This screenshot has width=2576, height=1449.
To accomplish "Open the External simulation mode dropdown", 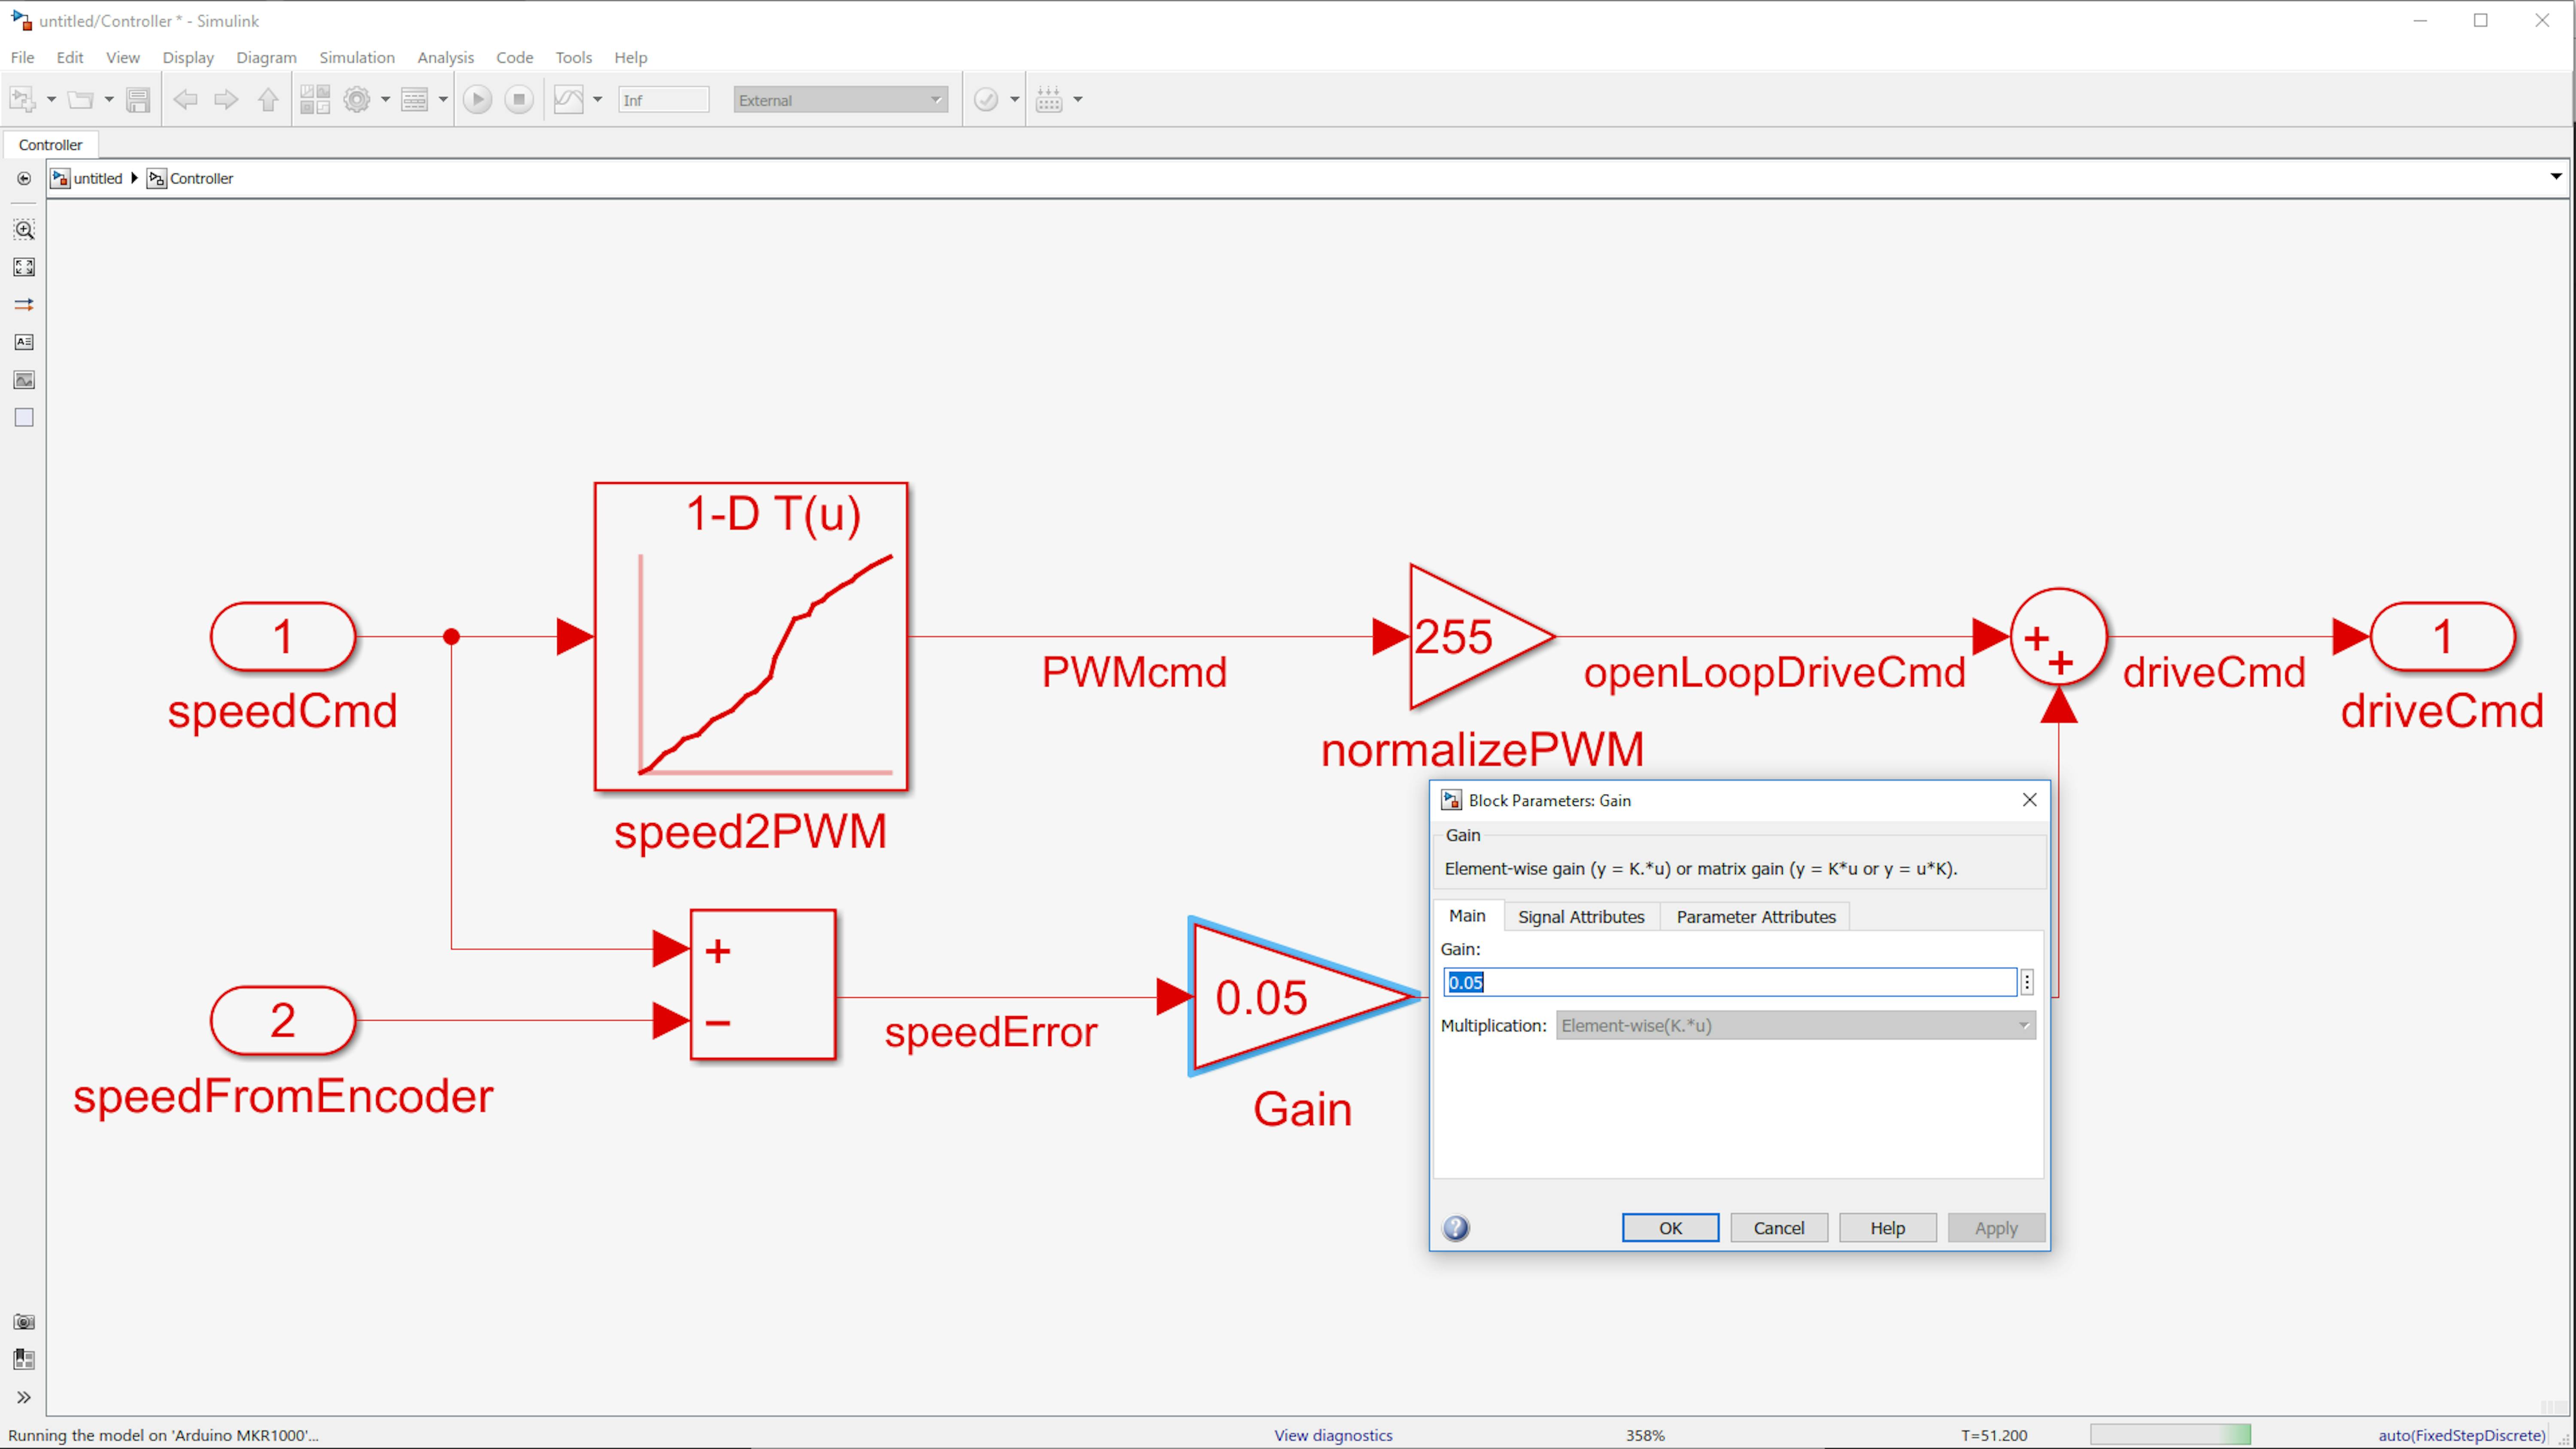I will point(840,100).
